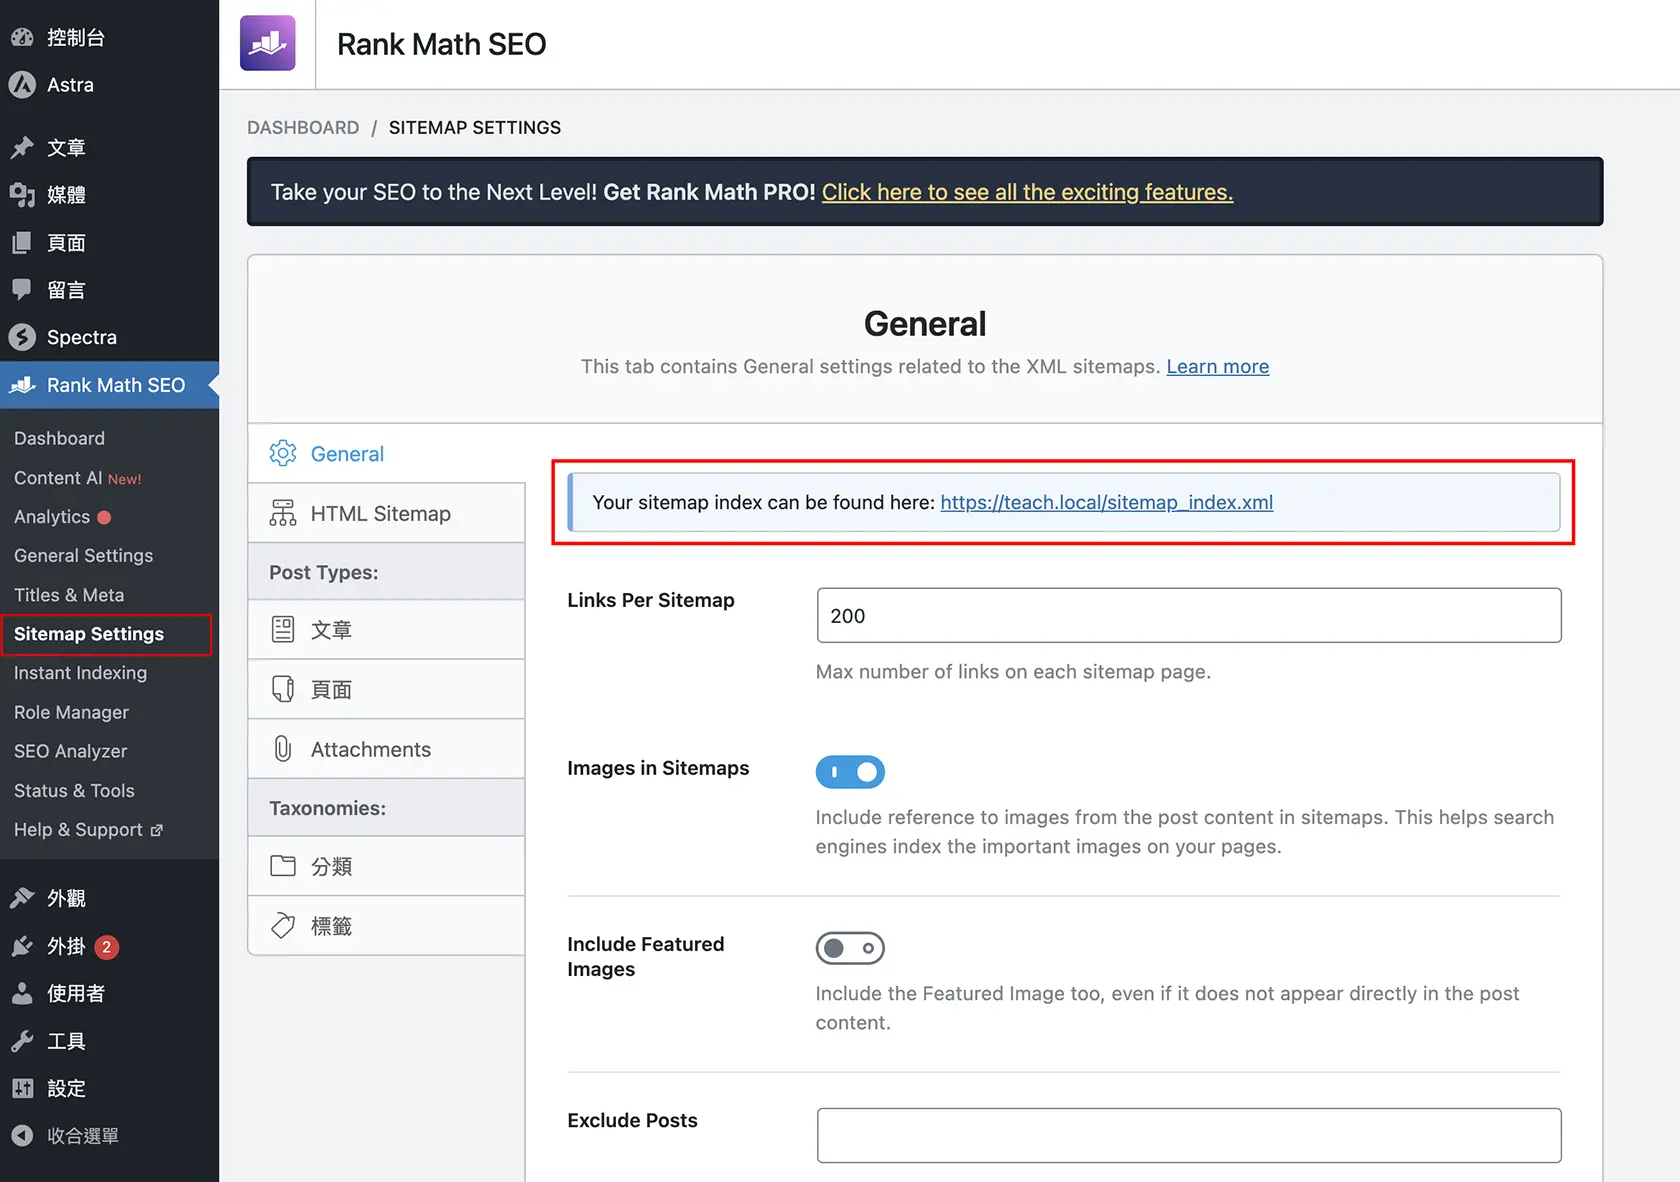Open General Settings submenu item
This screenshot has width=1680, height=1182.
83,555
